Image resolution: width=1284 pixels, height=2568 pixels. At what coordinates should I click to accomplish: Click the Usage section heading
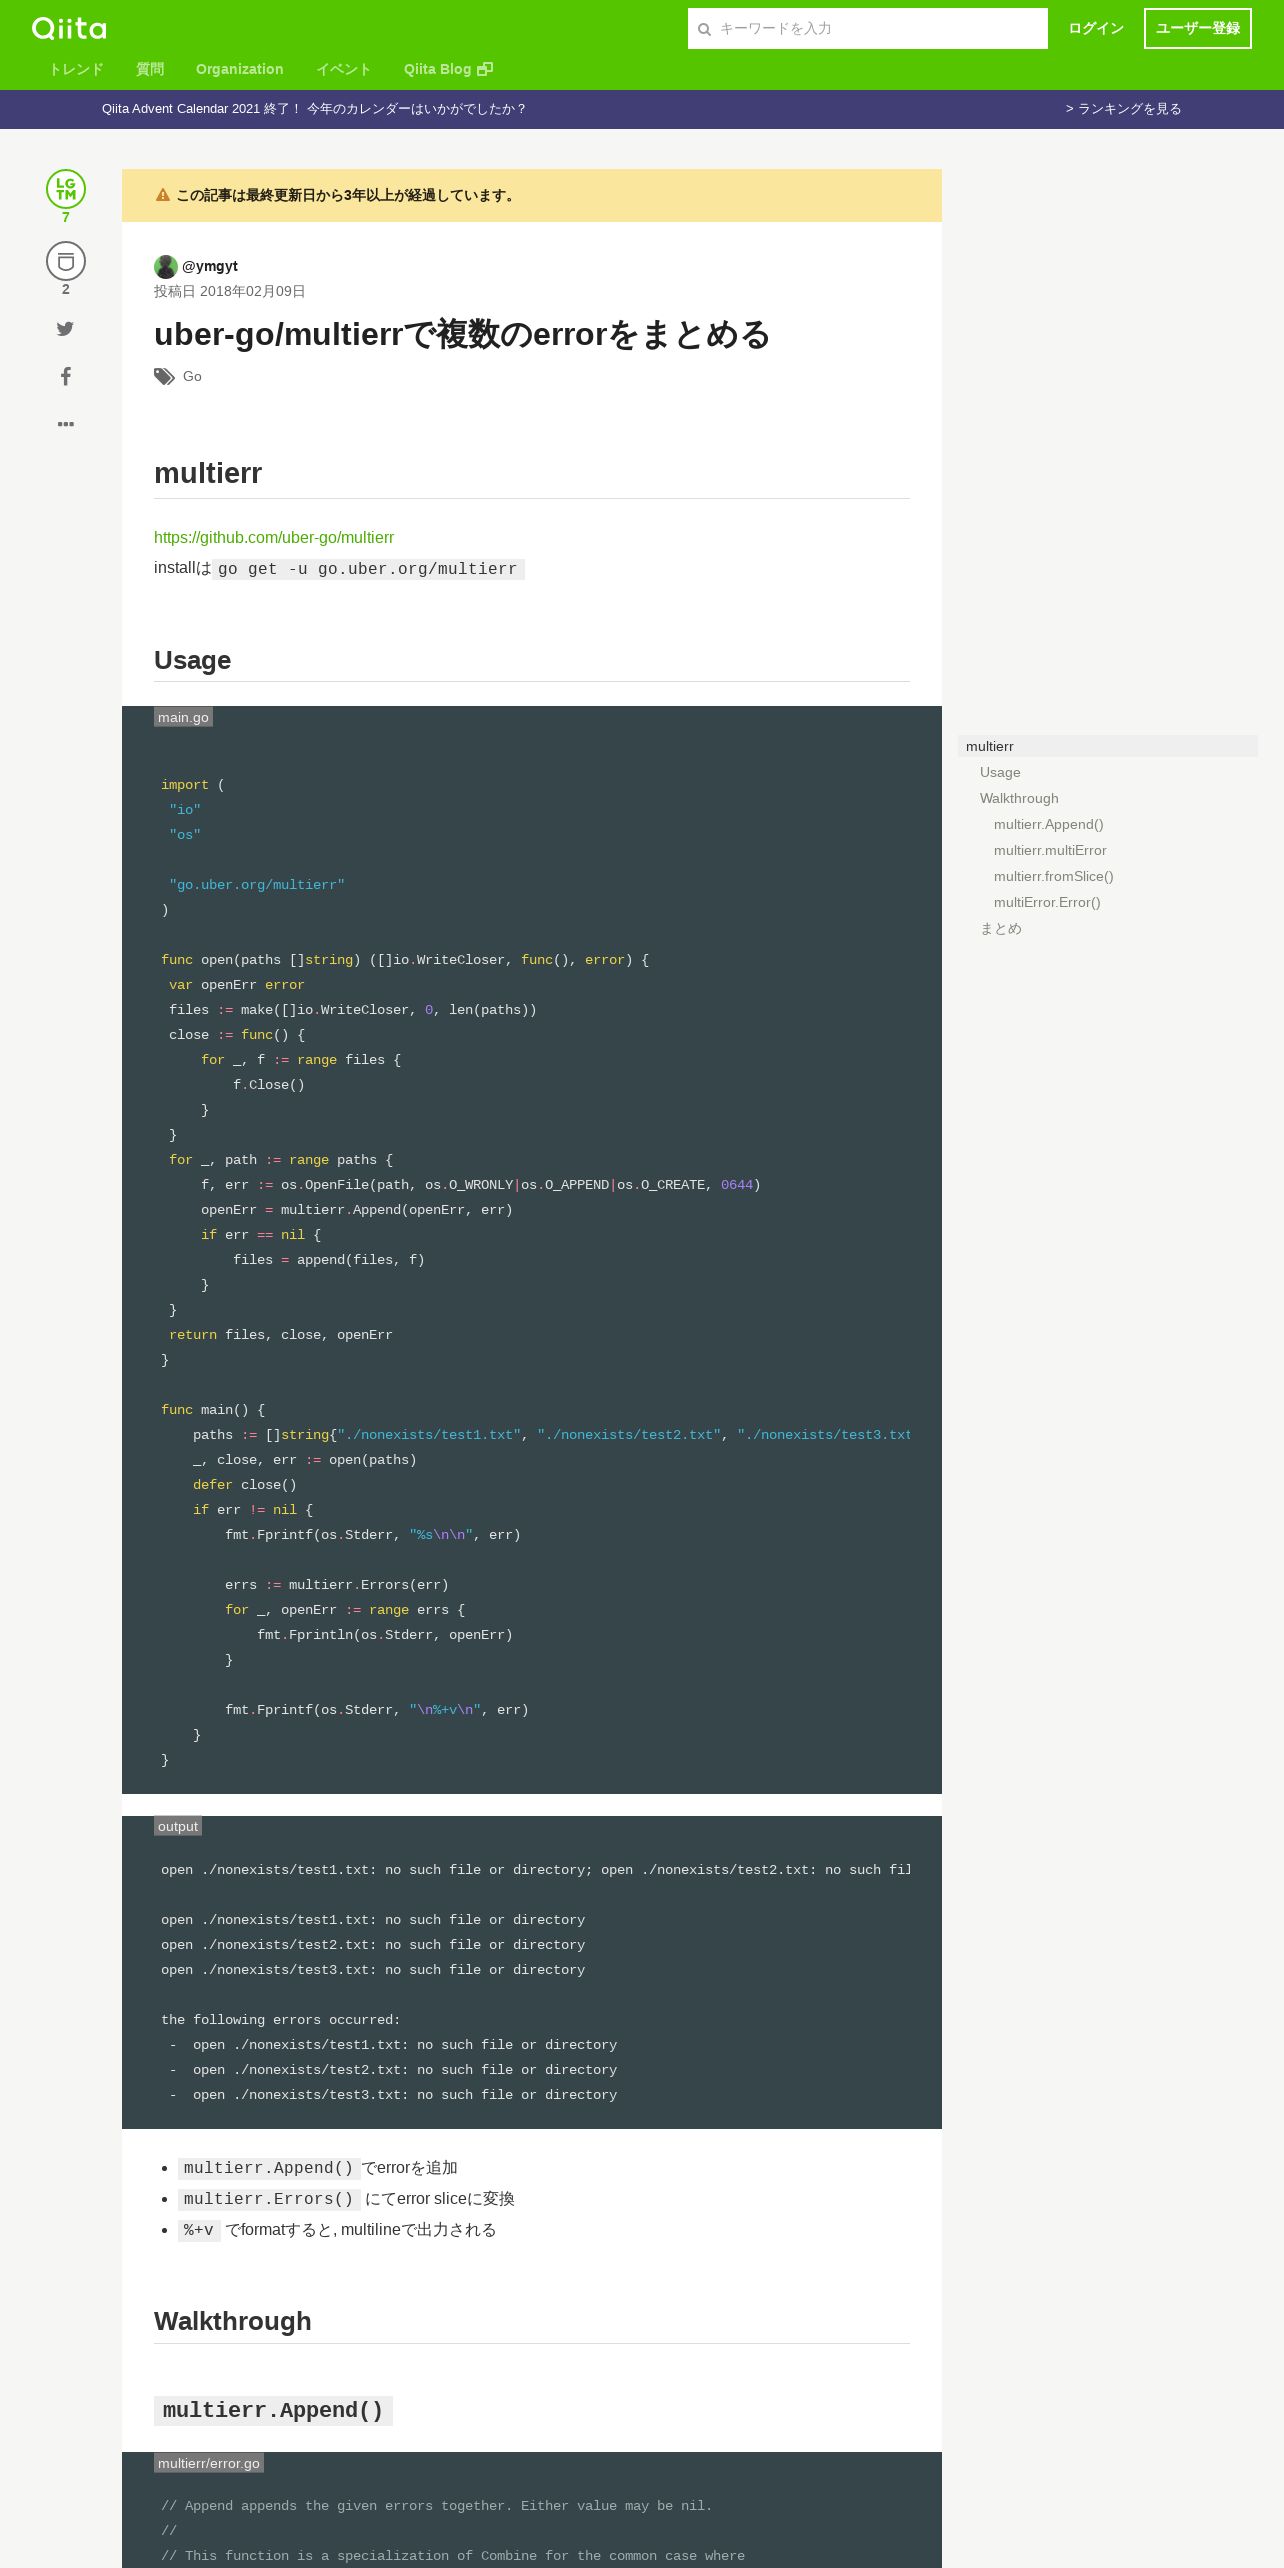[x=192, y=660]
